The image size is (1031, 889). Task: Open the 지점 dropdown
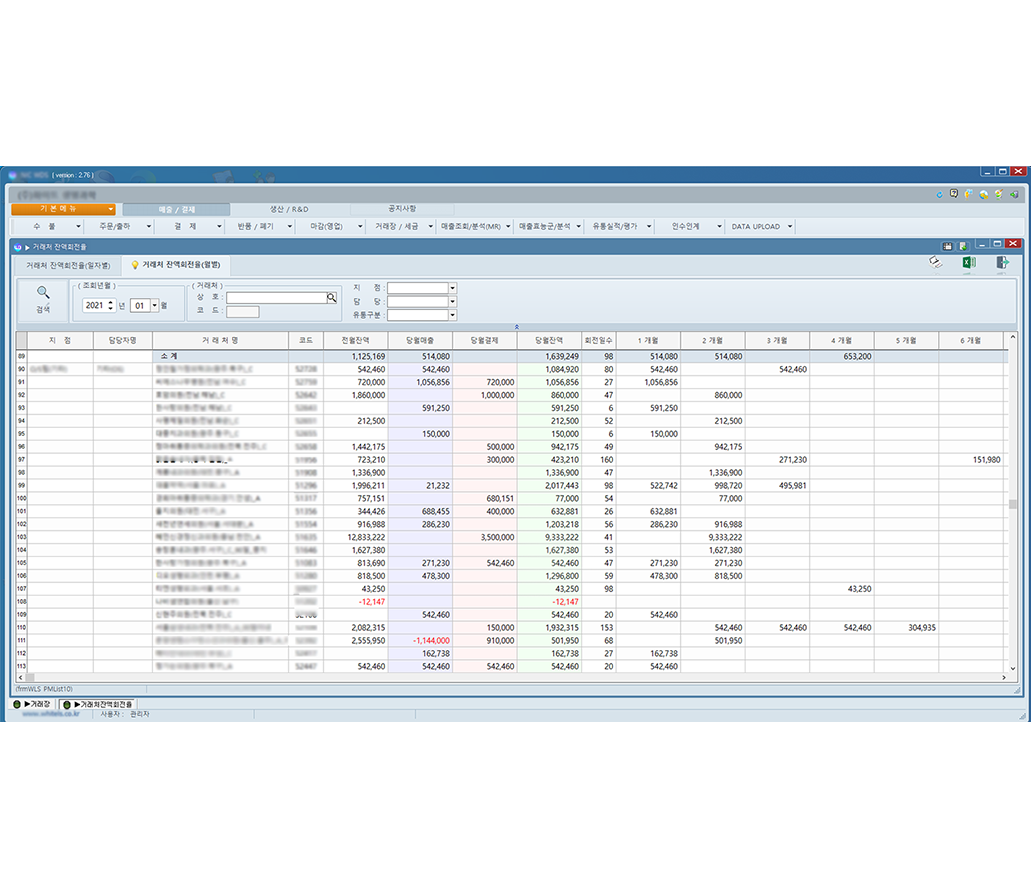tap(452, 288)
